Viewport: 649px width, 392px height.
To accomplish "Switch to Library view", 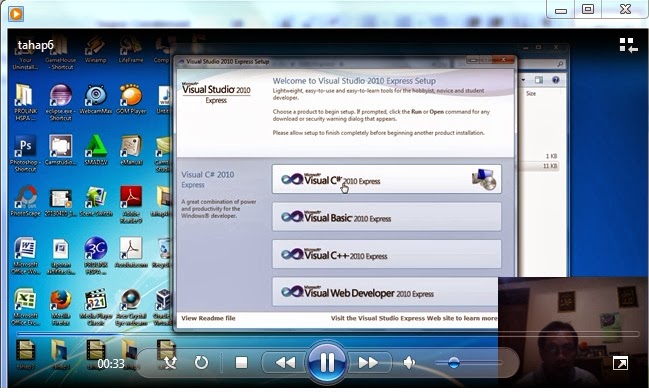I will (x=628, y=45).
